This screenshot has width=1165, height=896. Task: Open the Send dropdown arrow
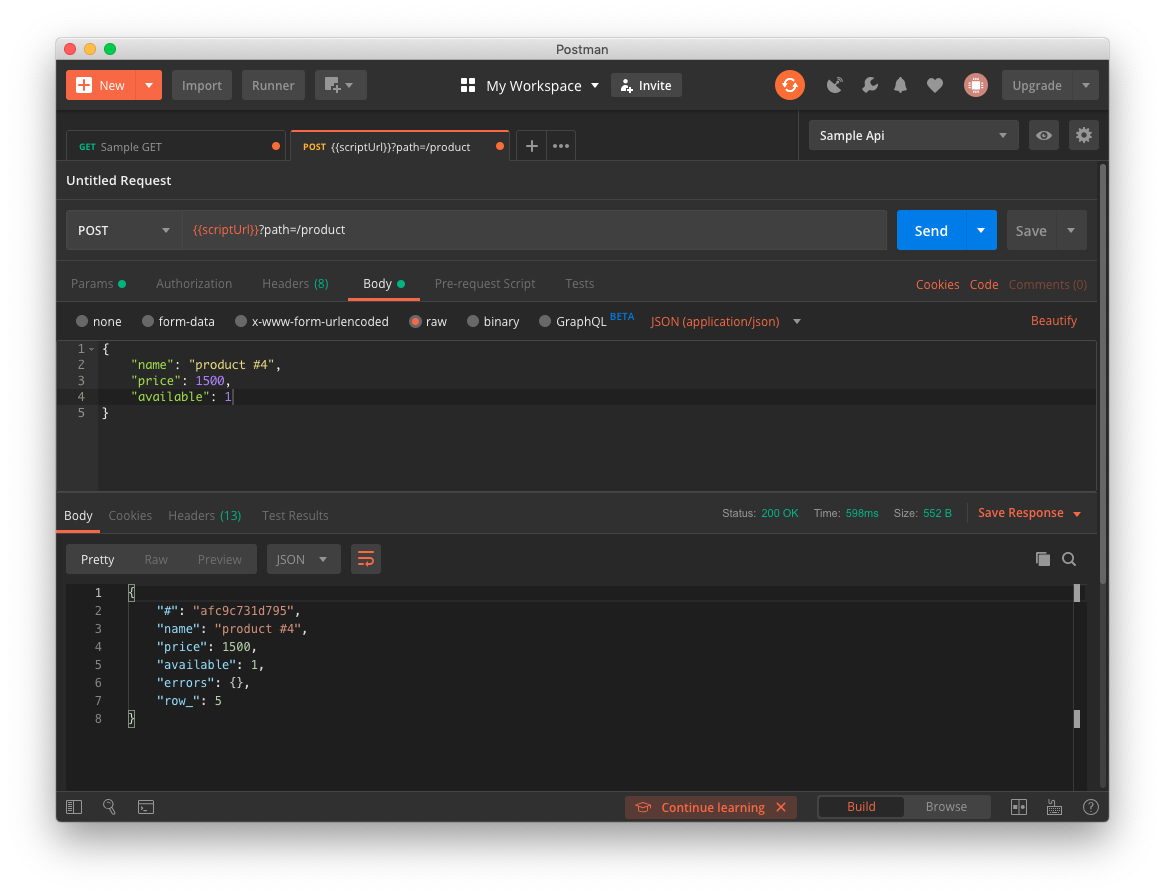click(981, 230)
